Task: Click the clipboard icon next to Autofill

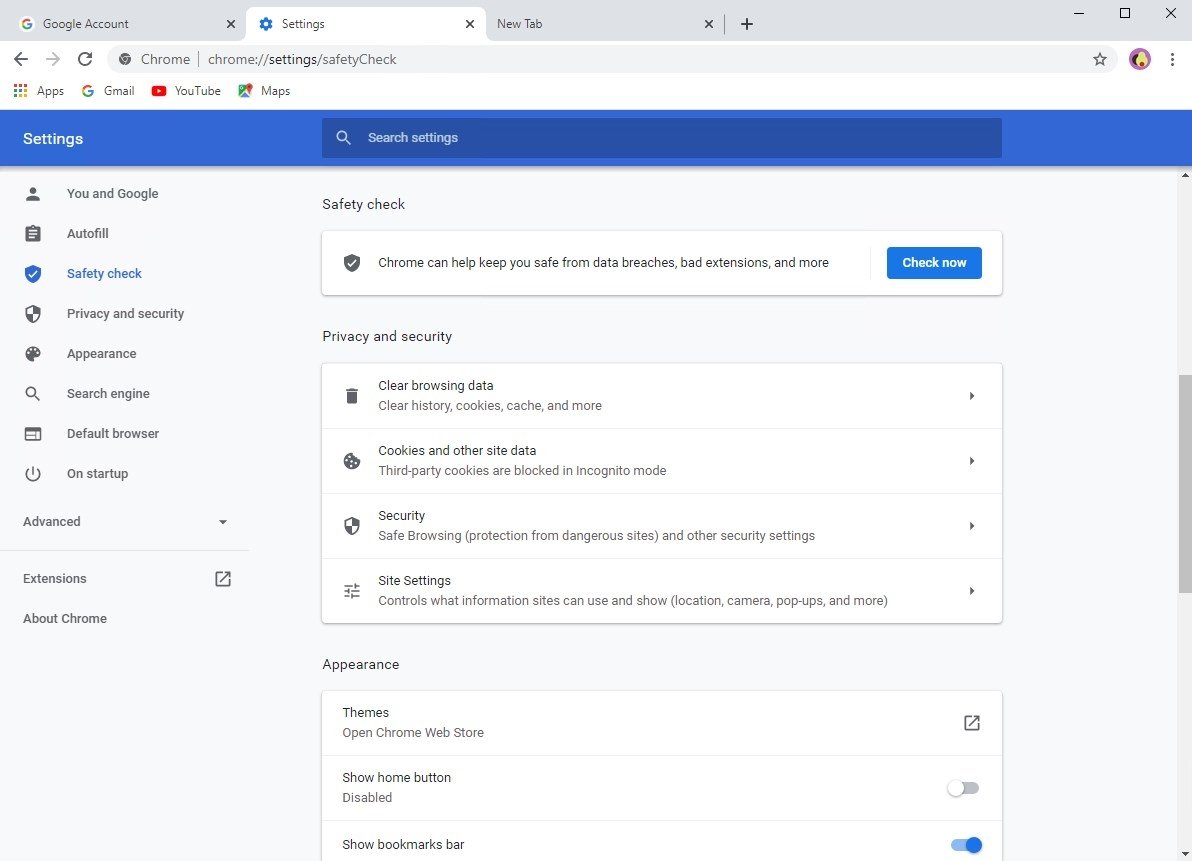Action: tap(33, 233)
